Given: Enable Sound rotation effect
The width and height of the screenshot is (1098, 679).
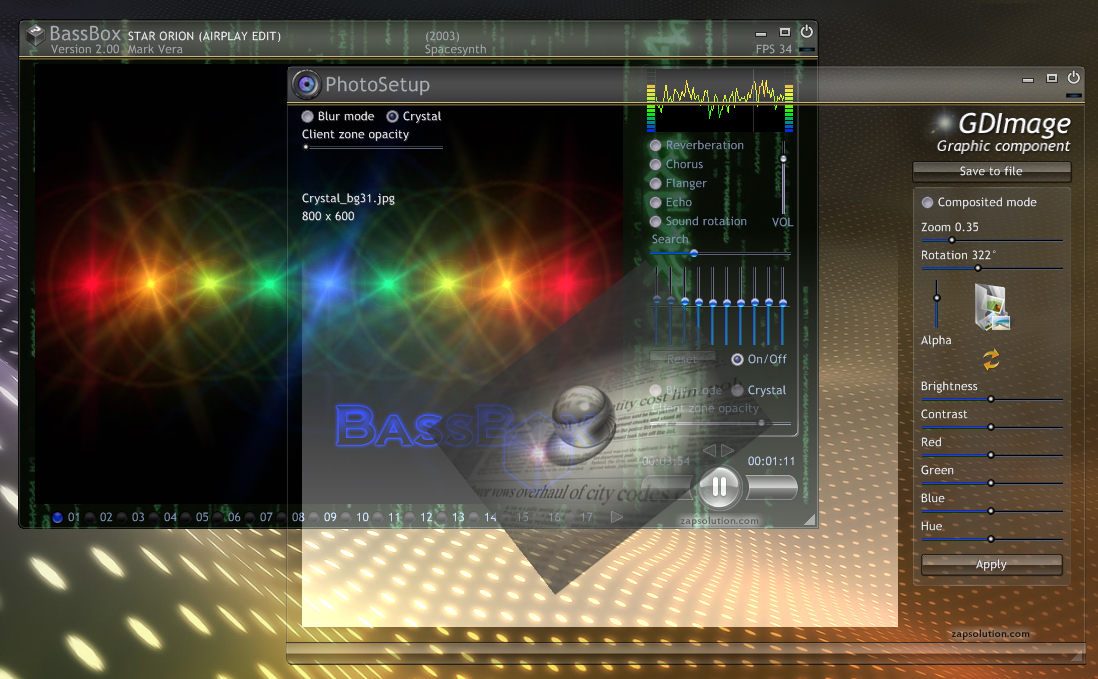Looking at the screenshot, I should click(x=655, y=221).
